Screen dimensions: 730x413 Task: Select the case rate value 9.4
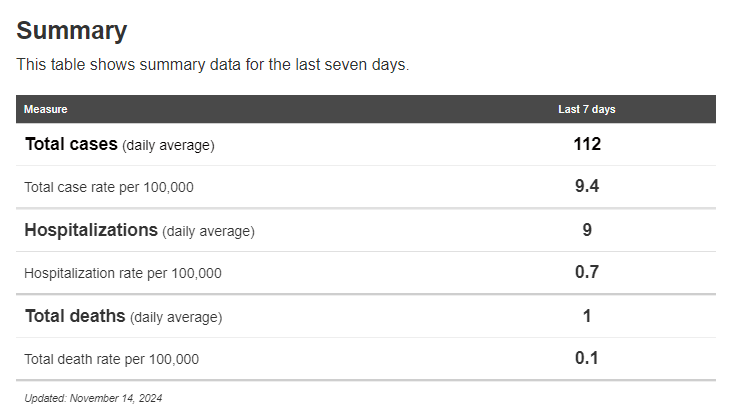pyautogui.click(x=587, y=186)
